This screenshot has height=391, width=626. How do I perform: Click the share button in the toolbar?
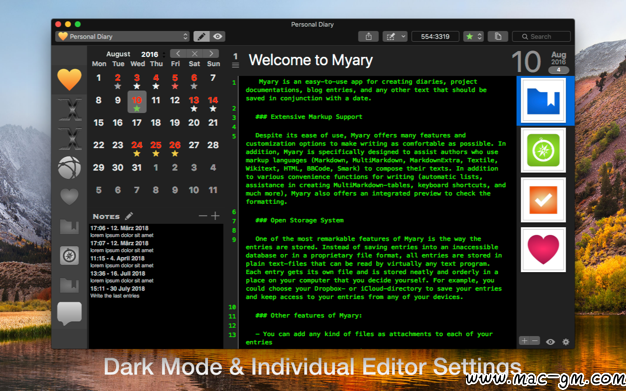click(x=368, y=36)
